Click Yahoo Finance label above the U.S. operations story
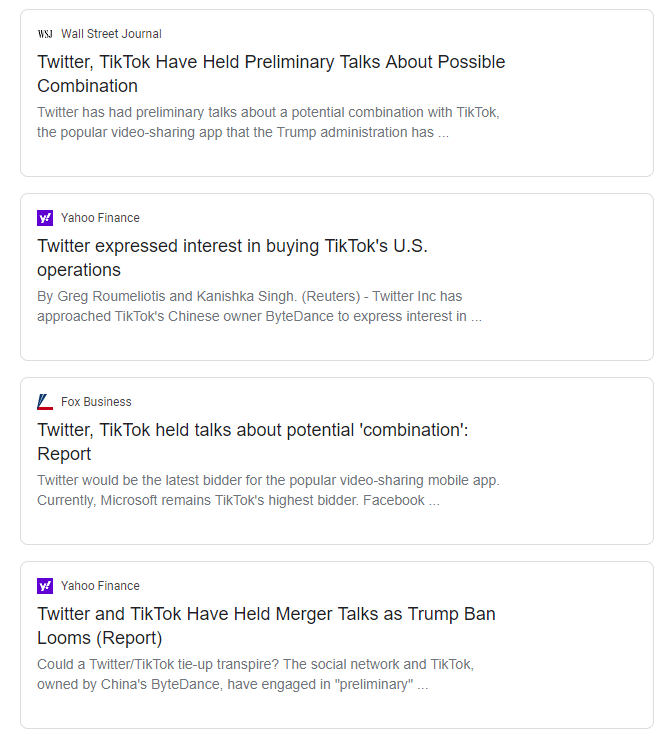This screenshot has width=668, height=744. tap(100, 218)
